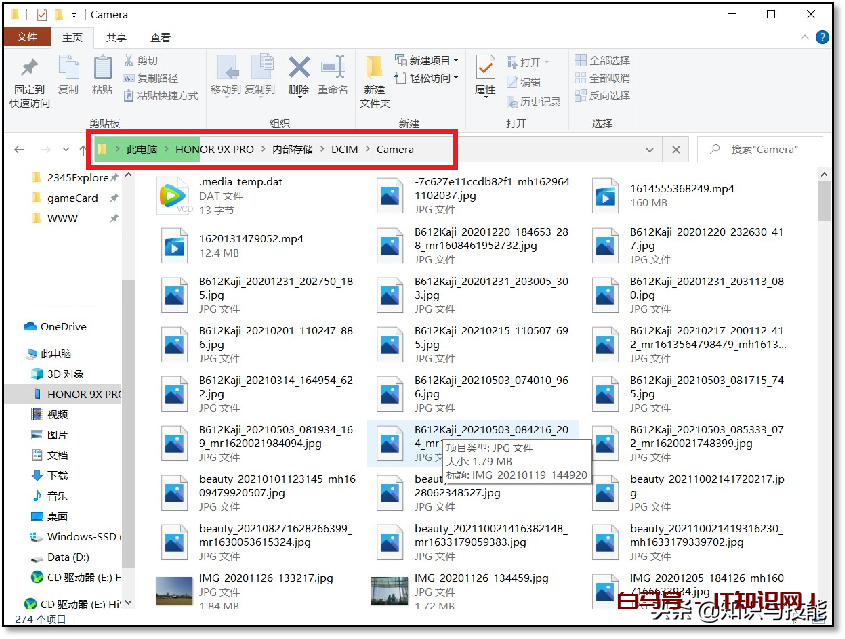Screen dimensions: 845x639
Task: Select HONOR 9X PRO in the navigation pane
Action: pos(82,394)
